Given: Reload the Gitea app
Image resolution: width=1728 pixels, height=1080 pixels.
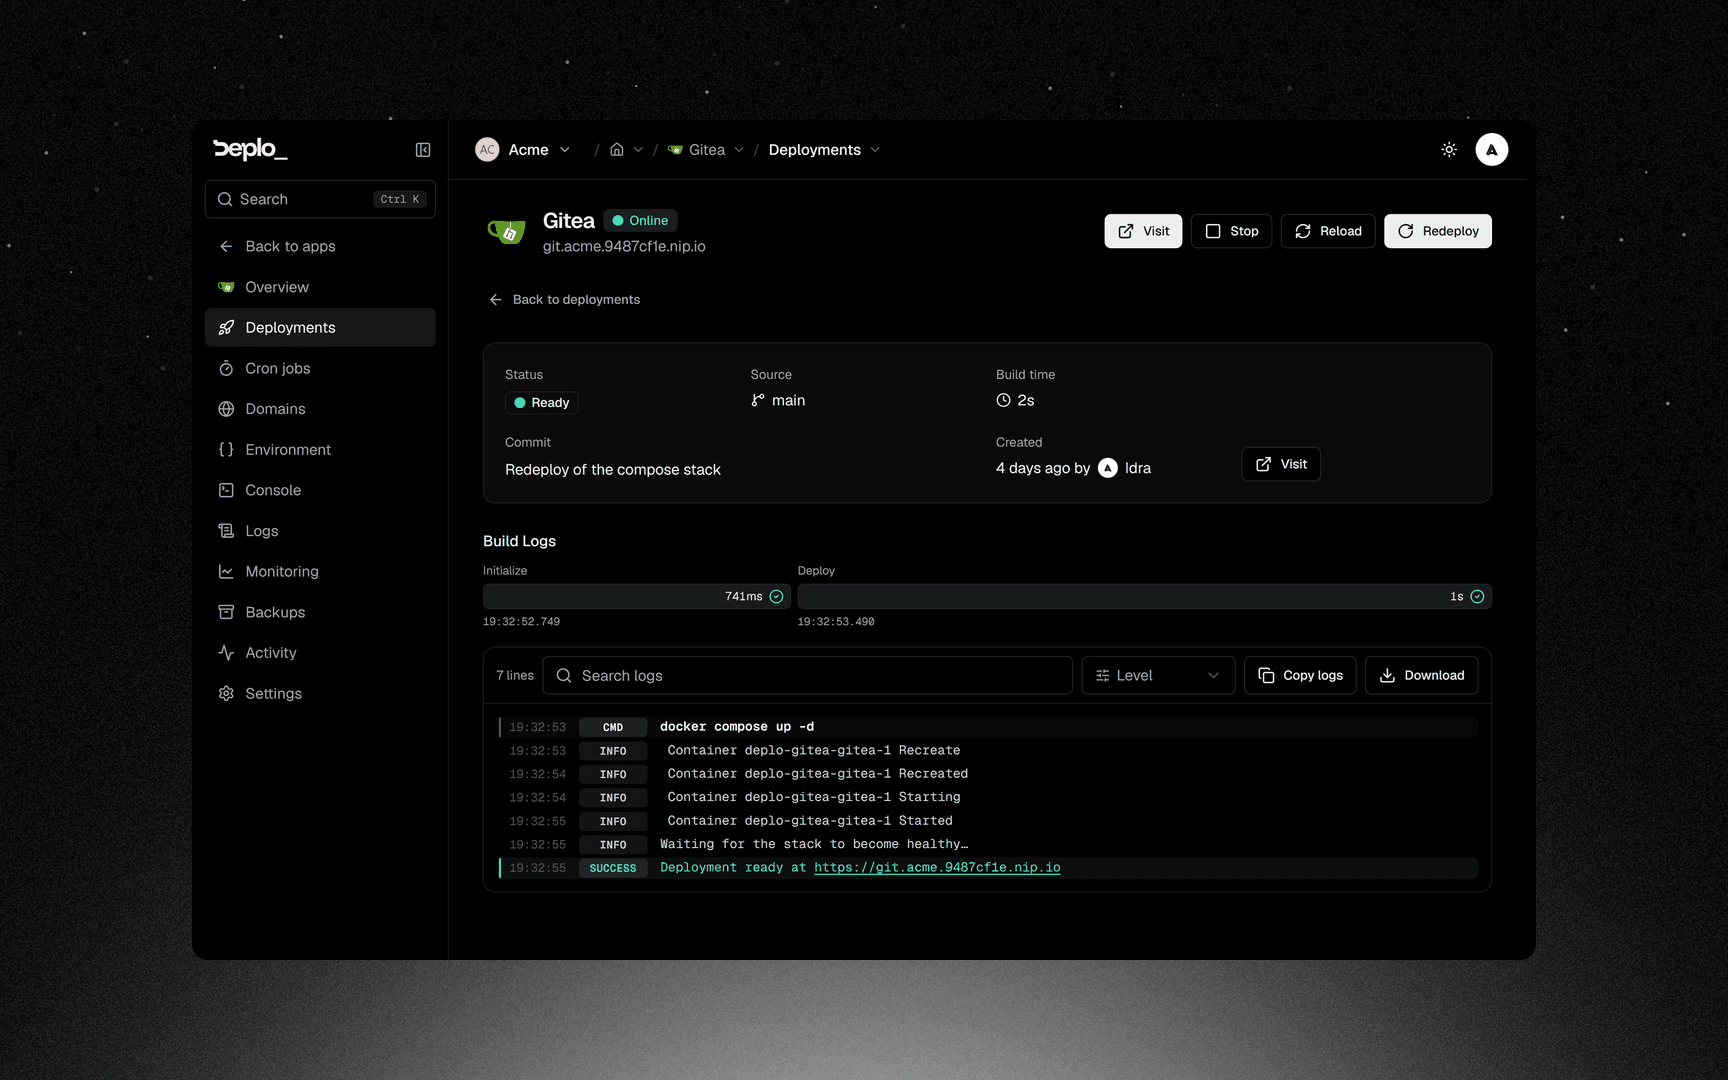Looking at the screenshot, I should coord(1328,231).
